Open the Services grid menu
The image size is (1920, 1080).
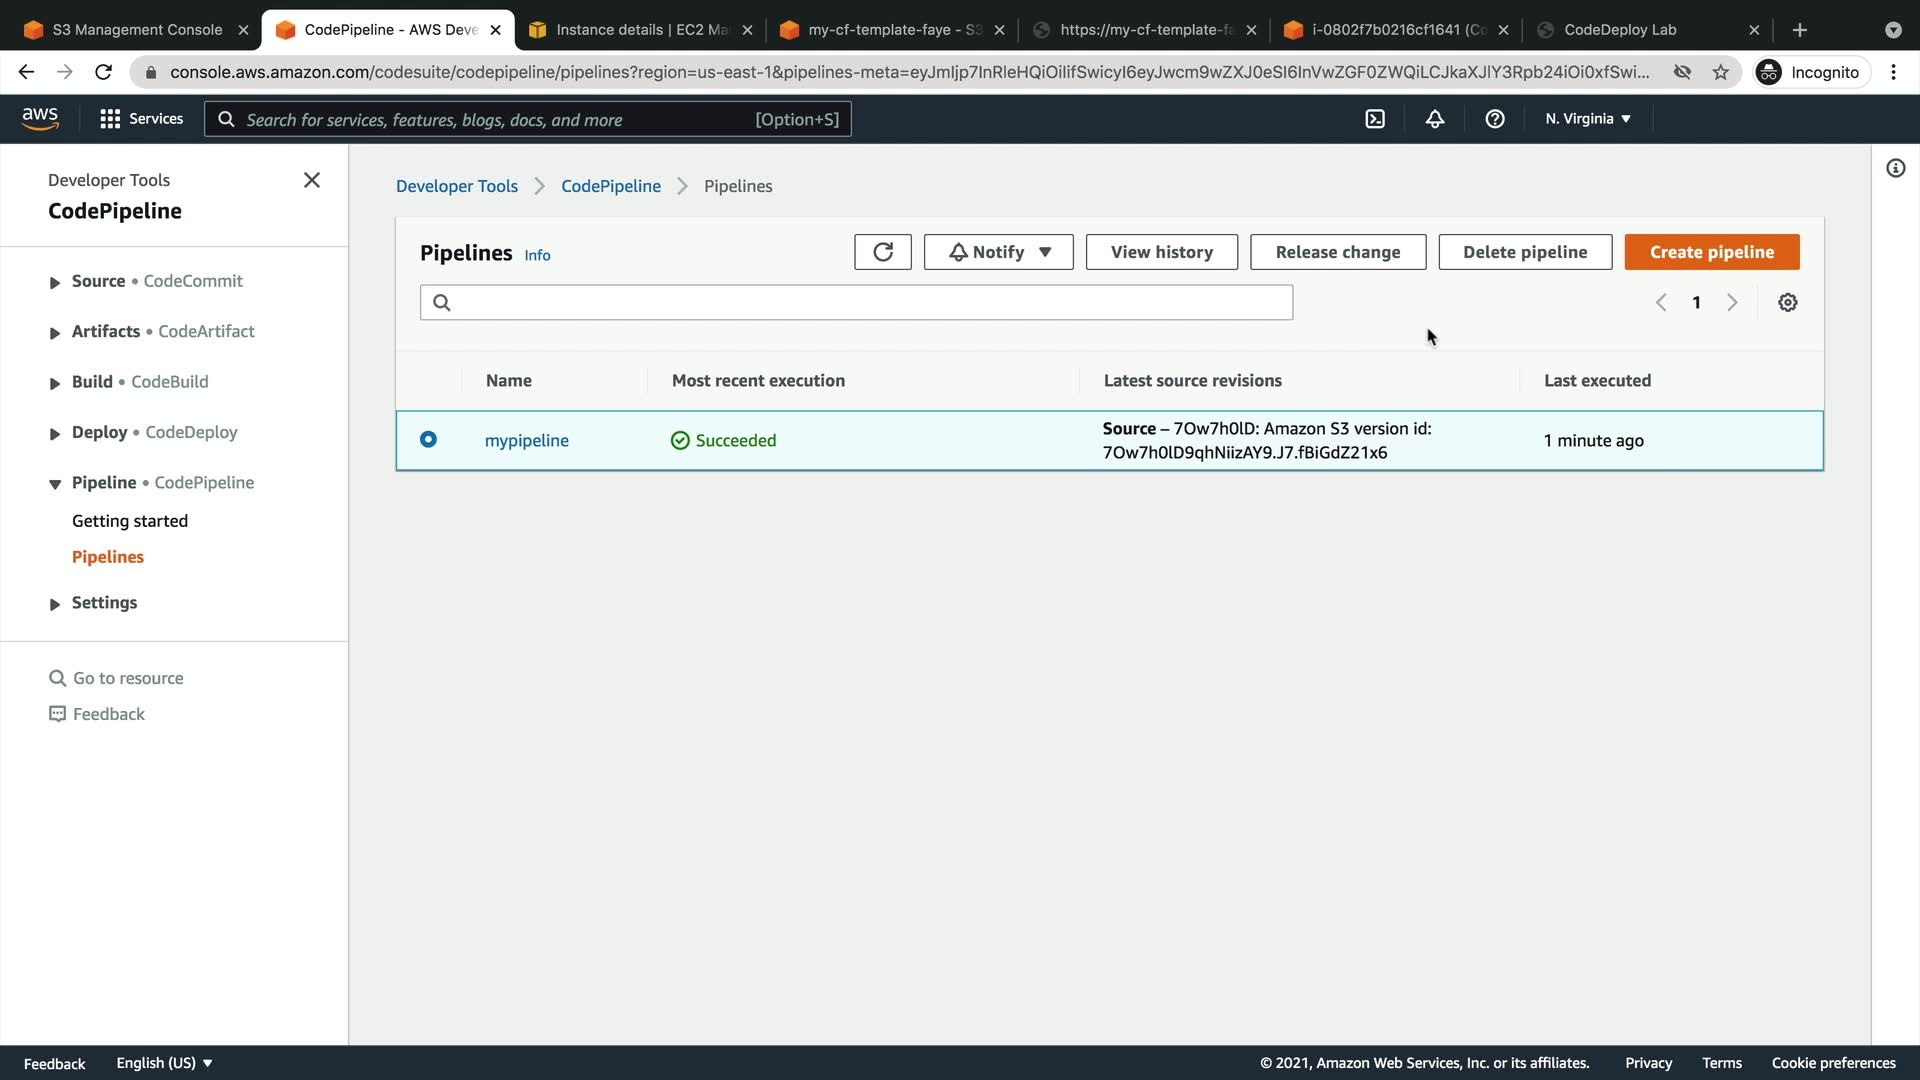click(141, 119)
